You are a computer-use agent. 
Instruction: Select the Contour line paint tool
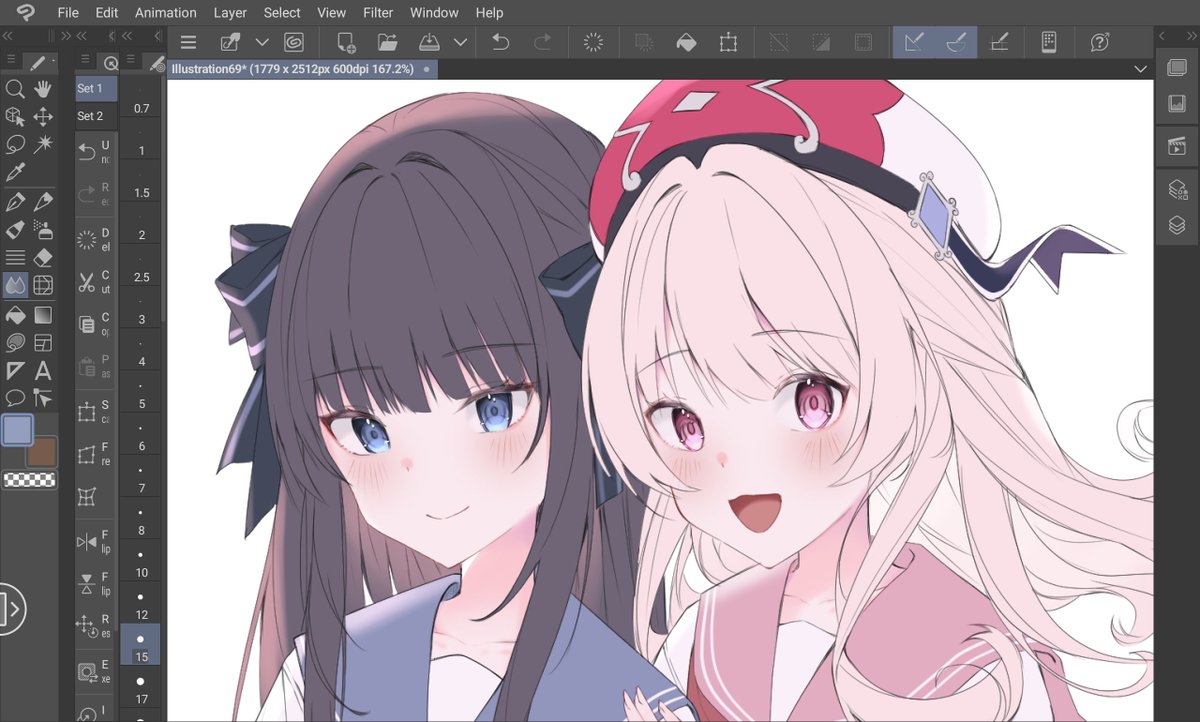click(x=15, y=343)
